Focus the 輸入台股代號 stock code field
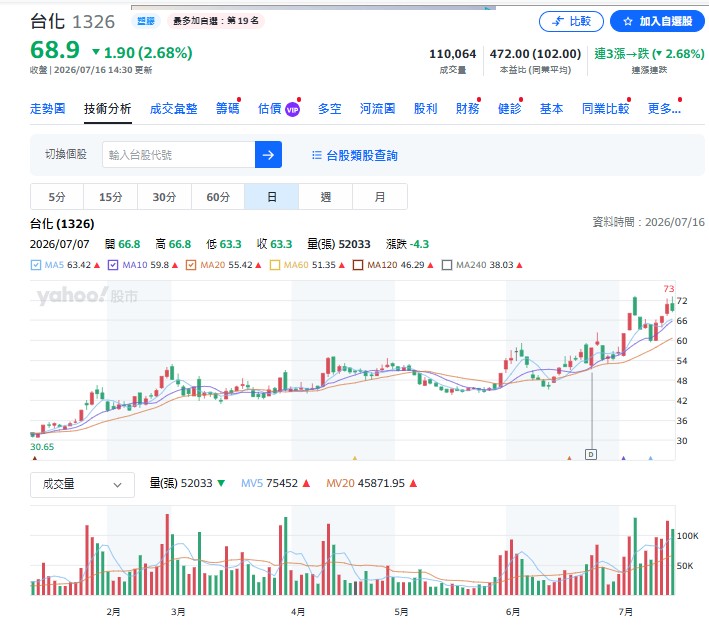 (179, 155)
